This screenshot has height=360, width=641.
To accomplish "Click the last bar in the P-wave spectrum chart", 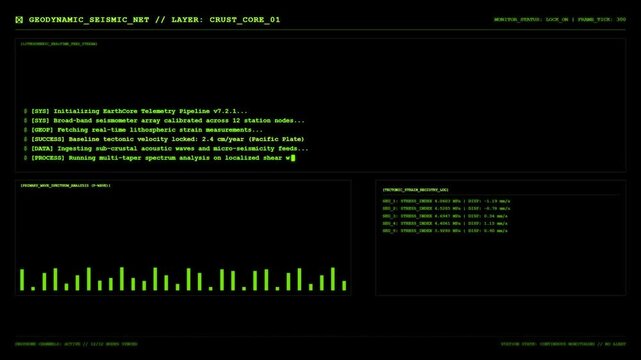I will [x=344, y=286].
